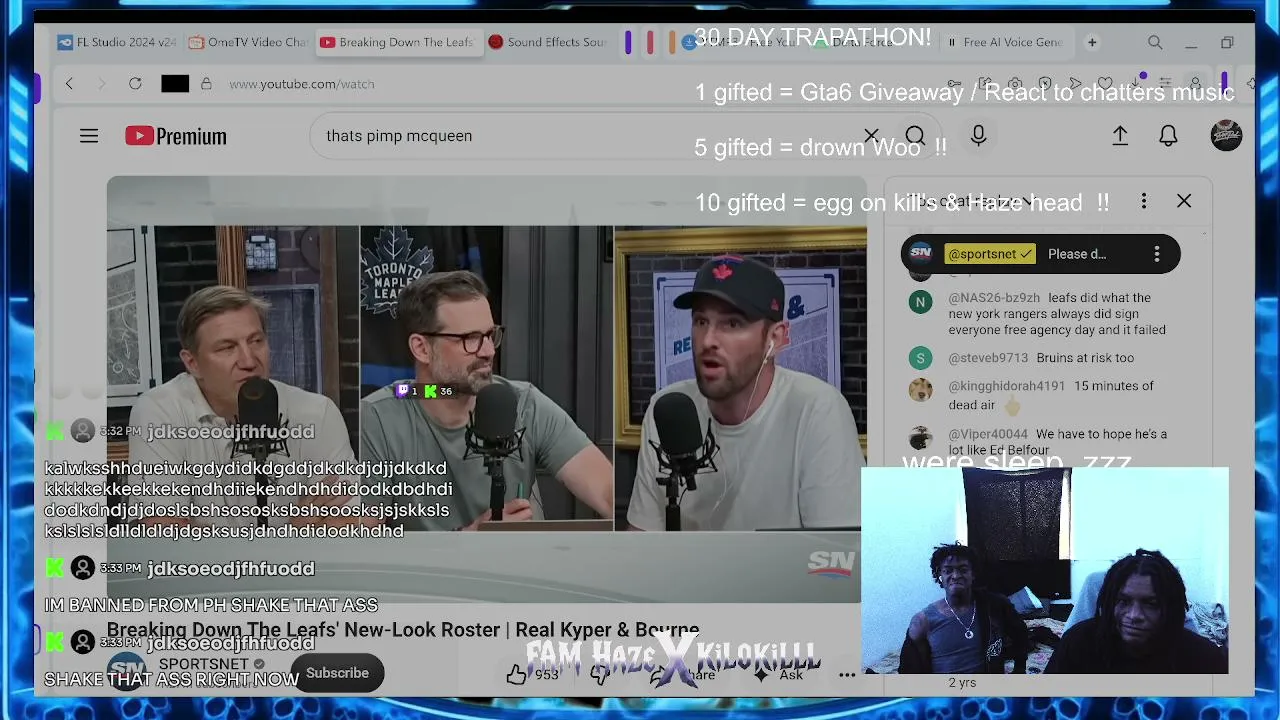Open the browser tab search magnifier
The height and width of the screenshot is (720, 1280).
click(x=1155, y=43)
